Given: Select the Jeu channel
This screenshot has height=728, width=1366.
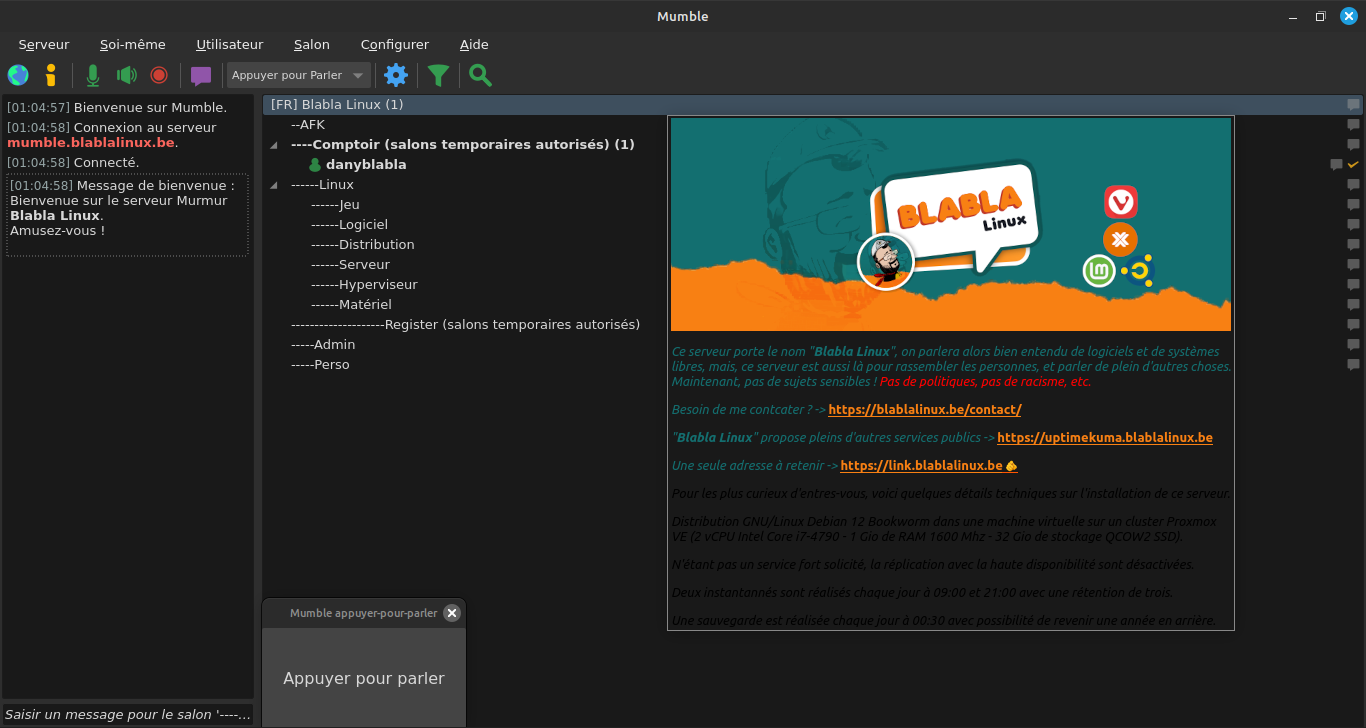Looking at the screenshot, I should click(335, 204).
